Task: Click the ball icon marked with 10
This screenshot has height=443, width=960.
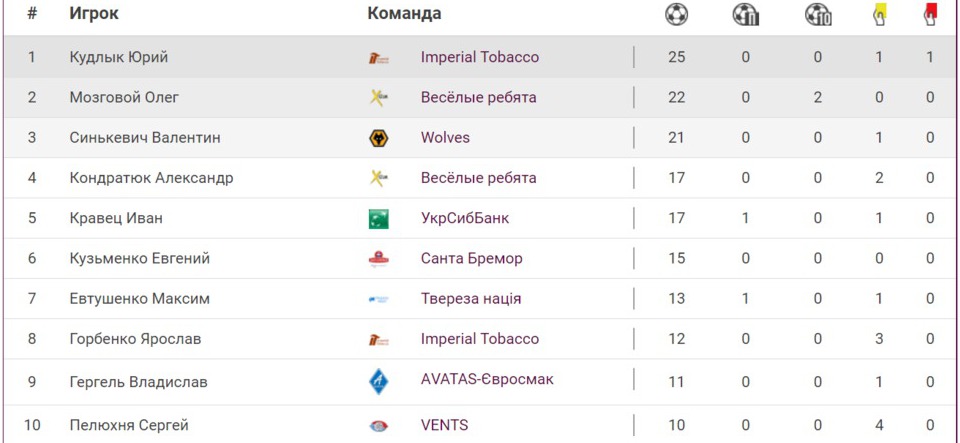Action: pos(818,14)
